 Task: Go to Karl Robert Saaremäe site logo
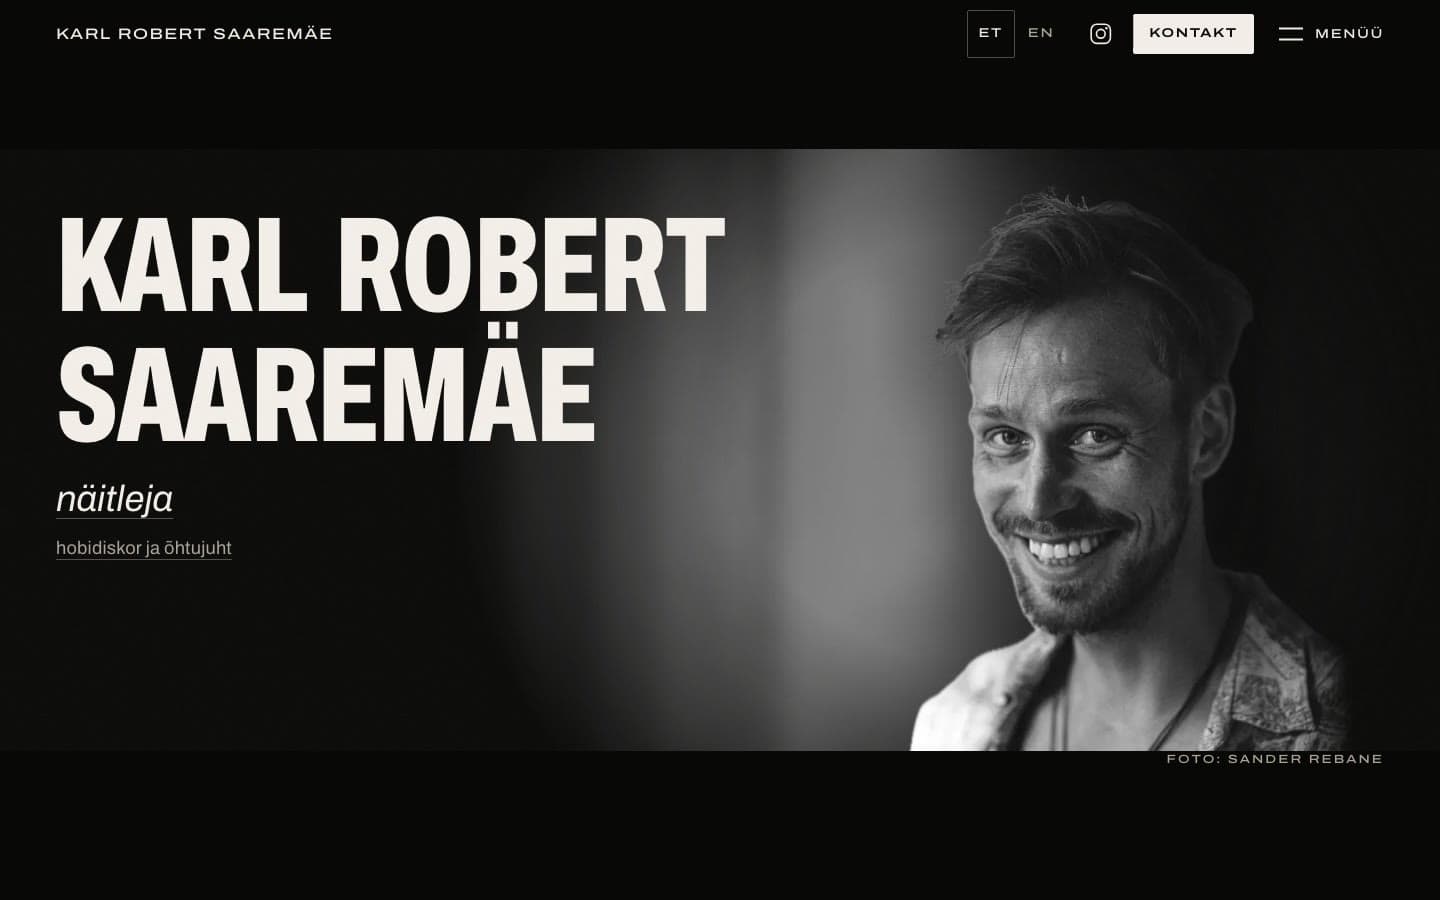coord(194,34)
